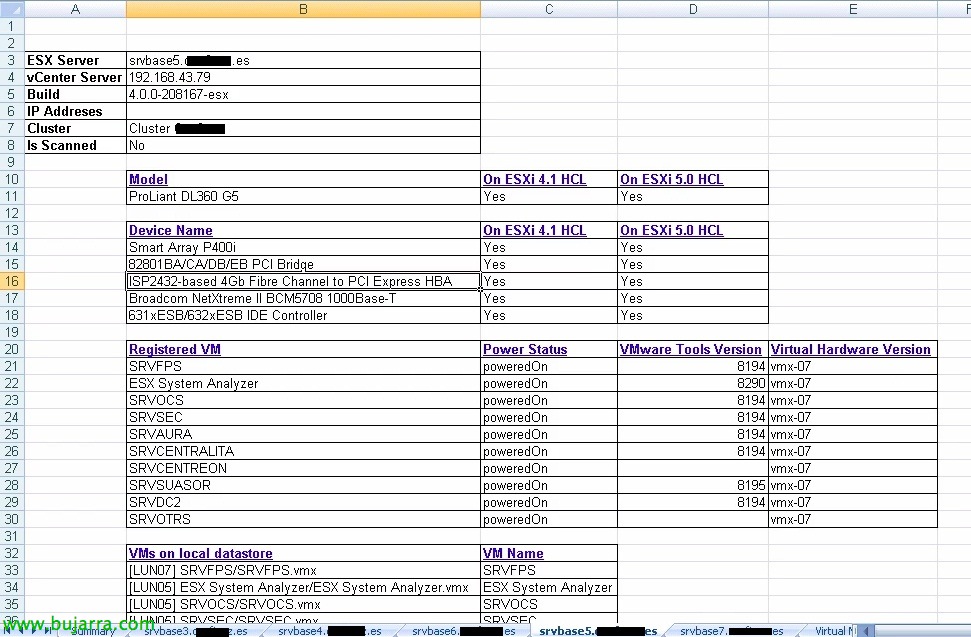971x637 pixels.
Task: Select the Cluster label cell
Action: 76,128
